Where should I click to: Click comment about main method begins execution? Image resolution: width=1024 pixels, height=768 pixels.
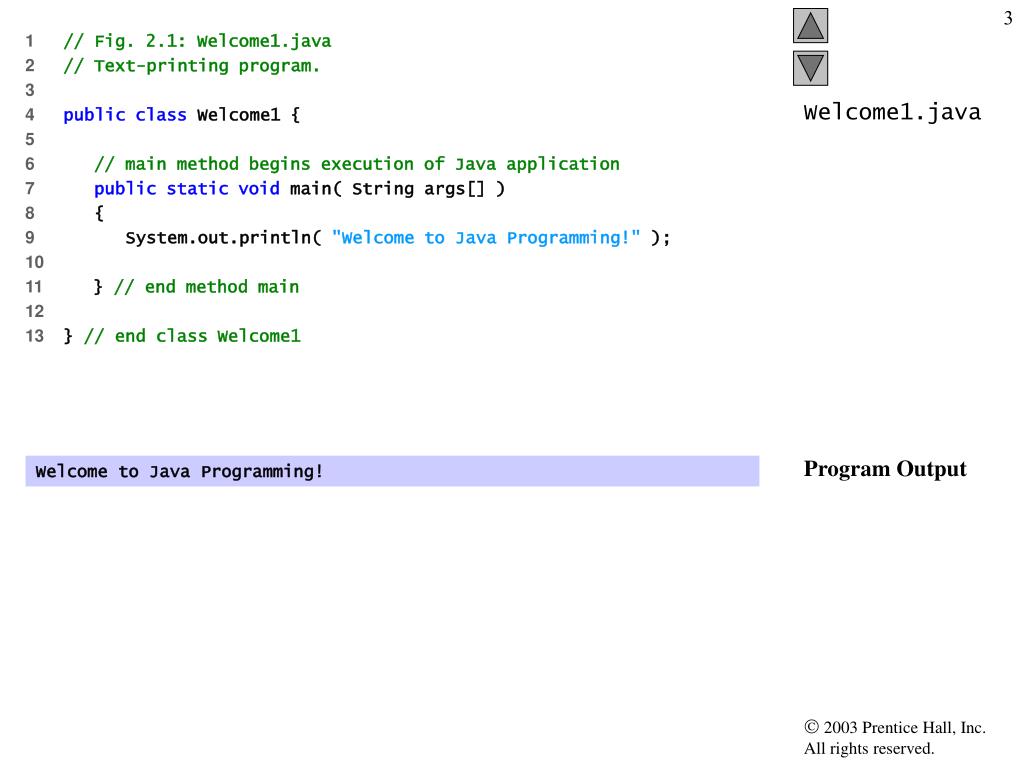[x=357, y=164]
